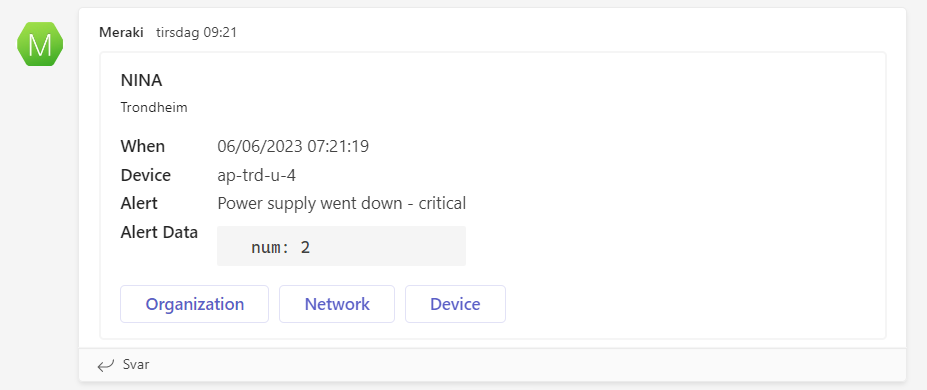927x390 pixels.
Task: Click the Device field label above Alert
Action: [x=145, y=175]
